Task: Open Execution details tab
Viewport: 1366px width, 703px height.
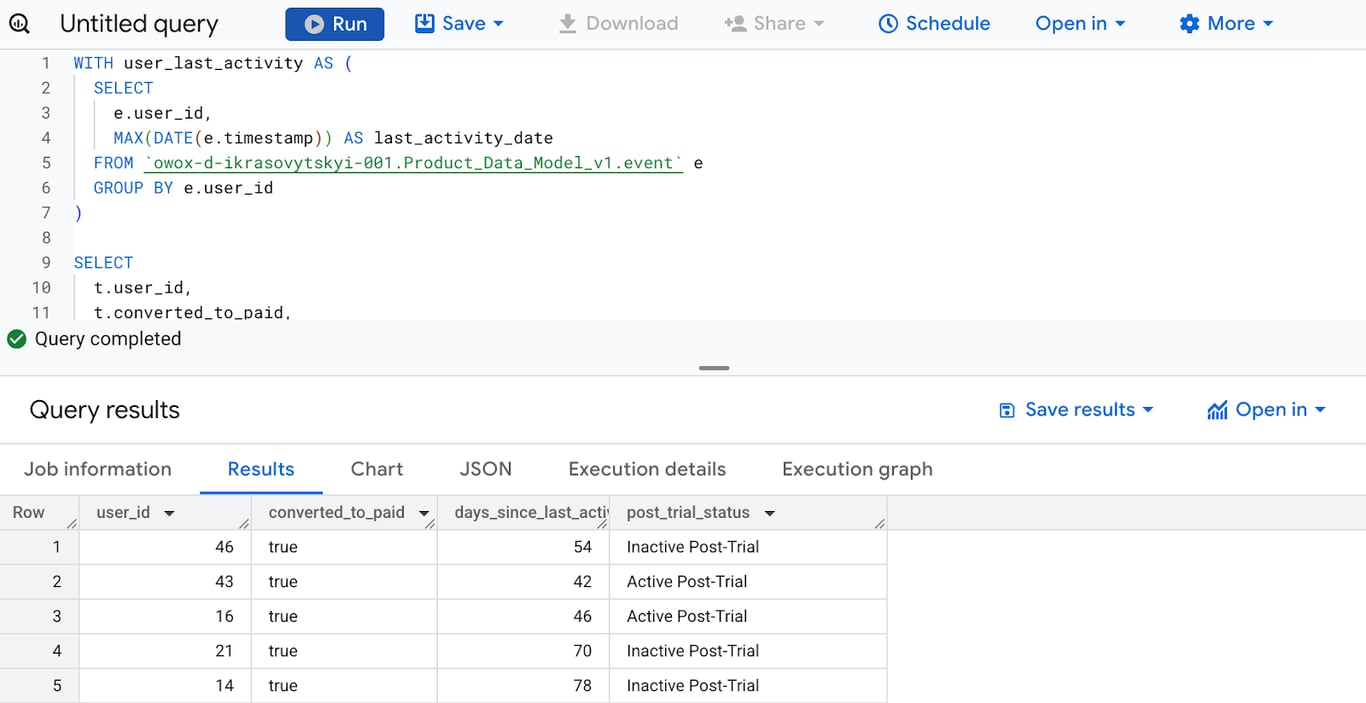Action: (x=647, y=469)
